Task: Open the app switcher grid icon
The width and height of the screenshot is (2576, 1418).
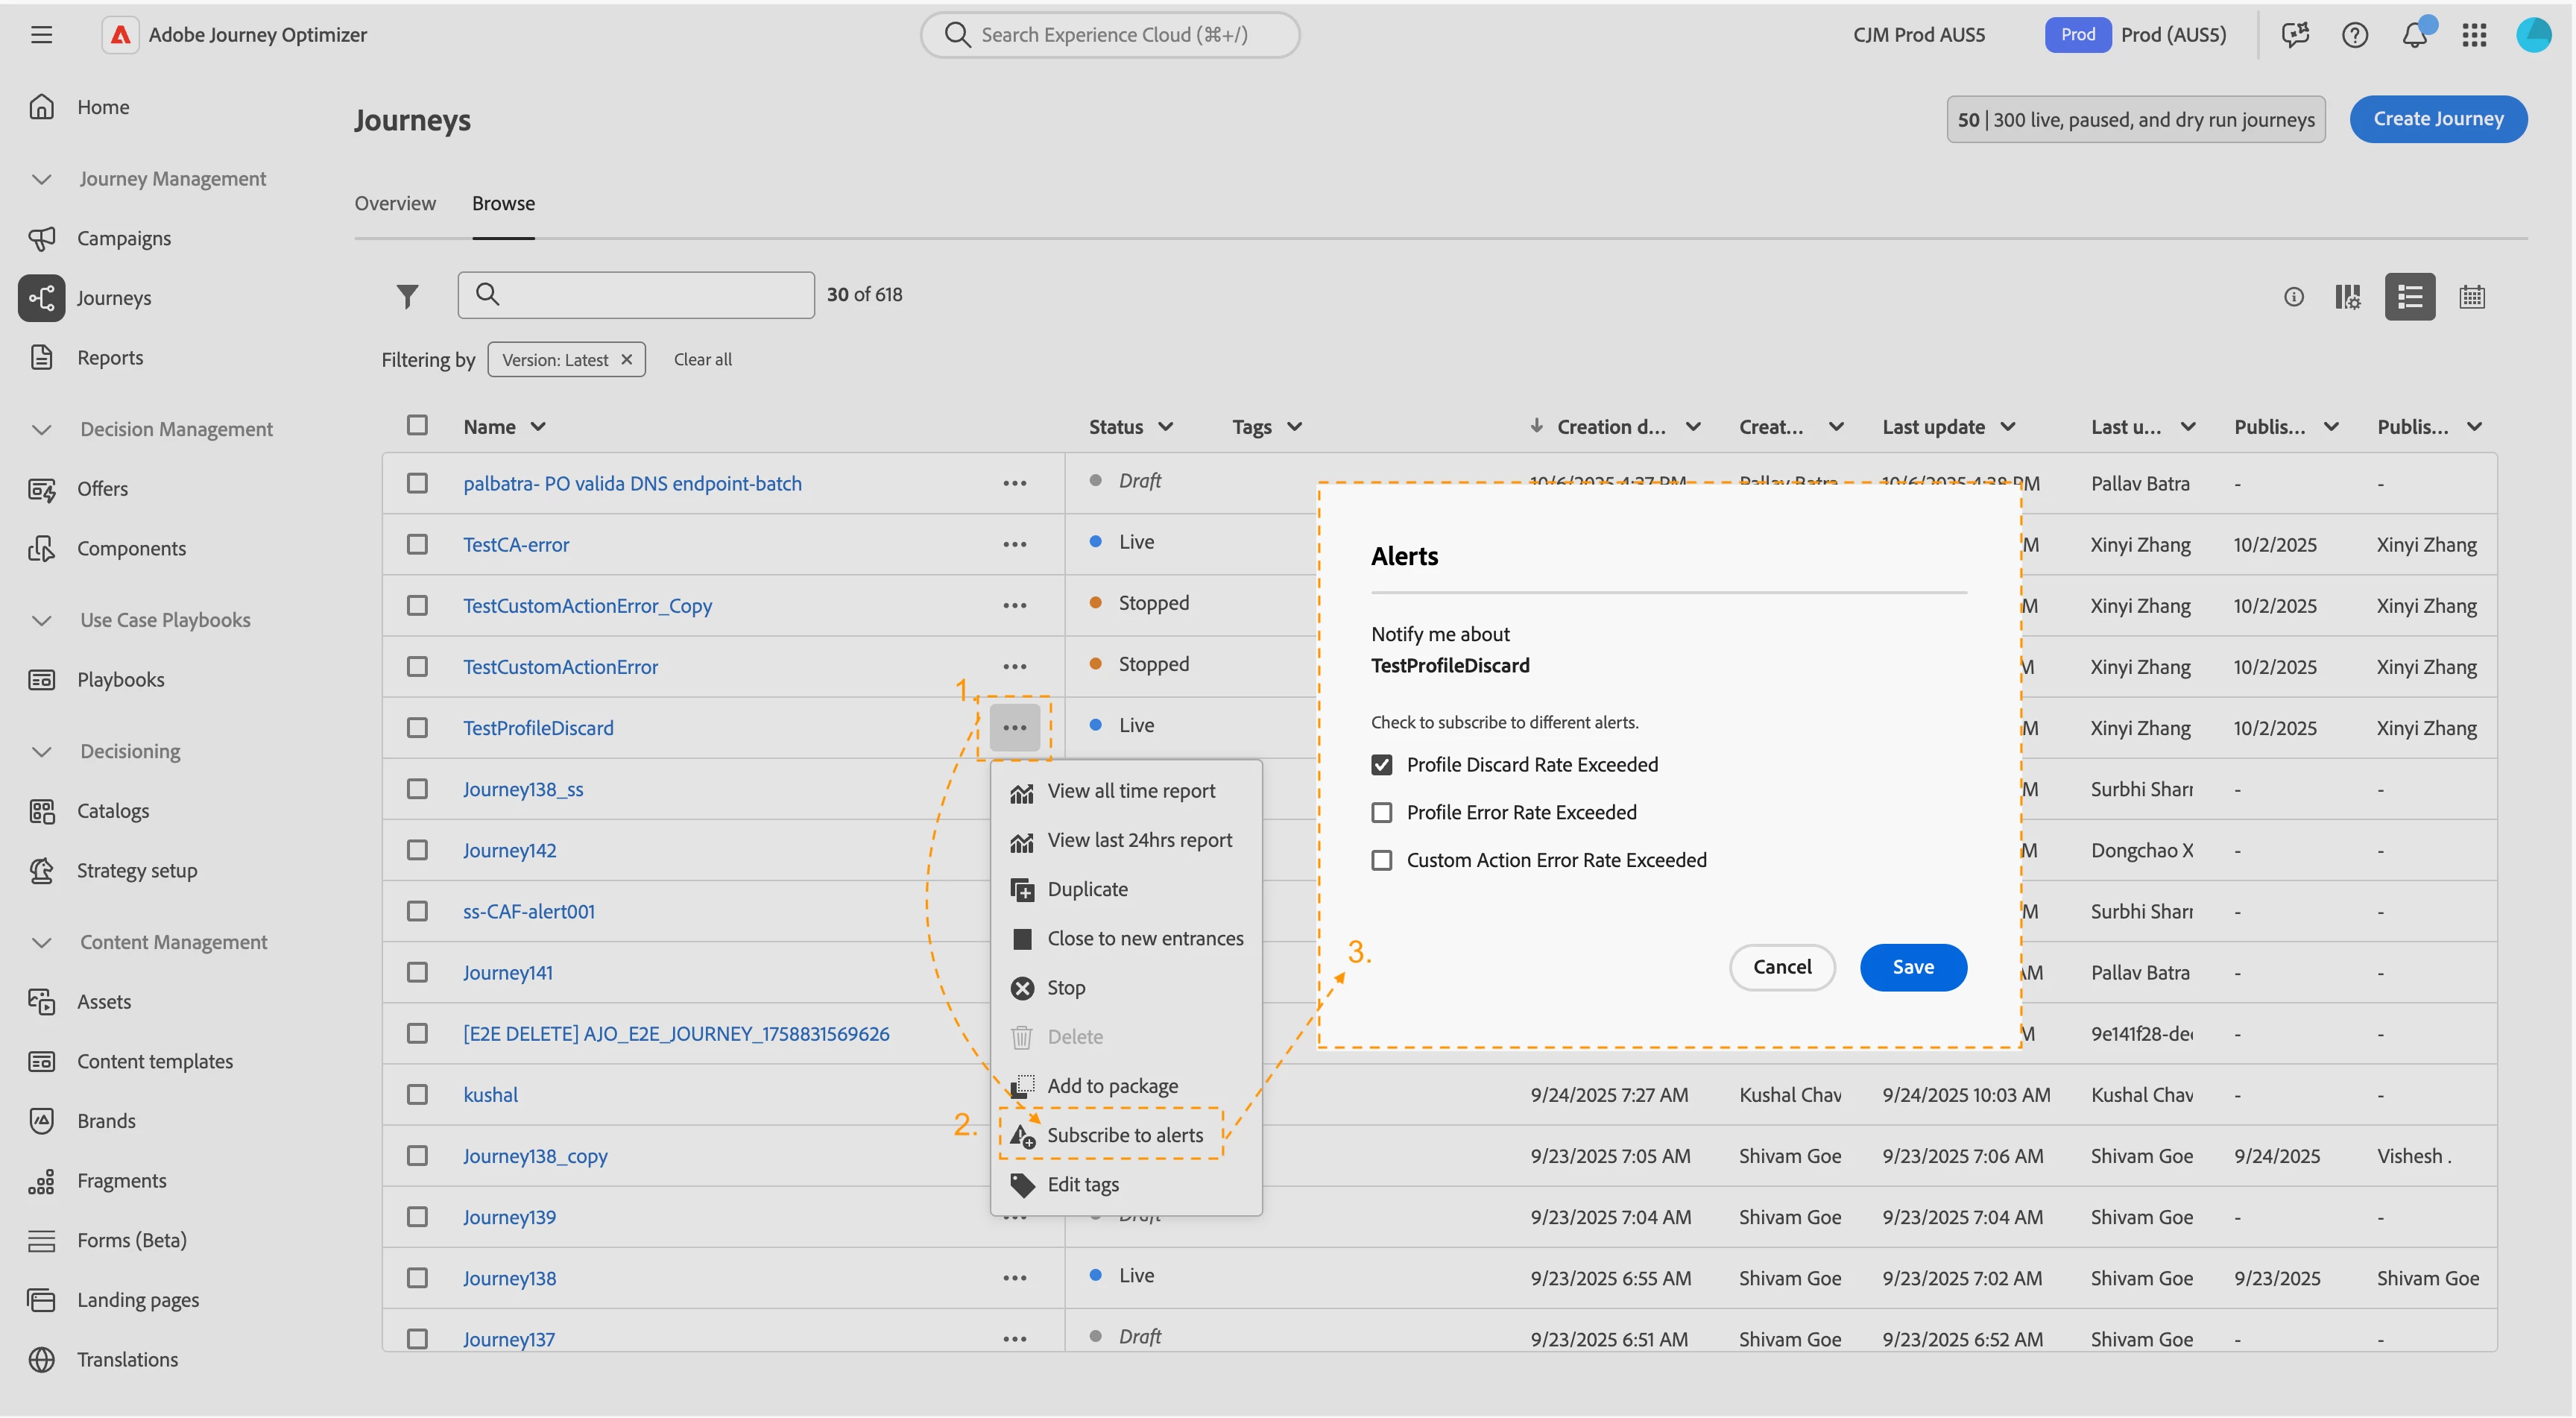Action: click(2474, 35)
